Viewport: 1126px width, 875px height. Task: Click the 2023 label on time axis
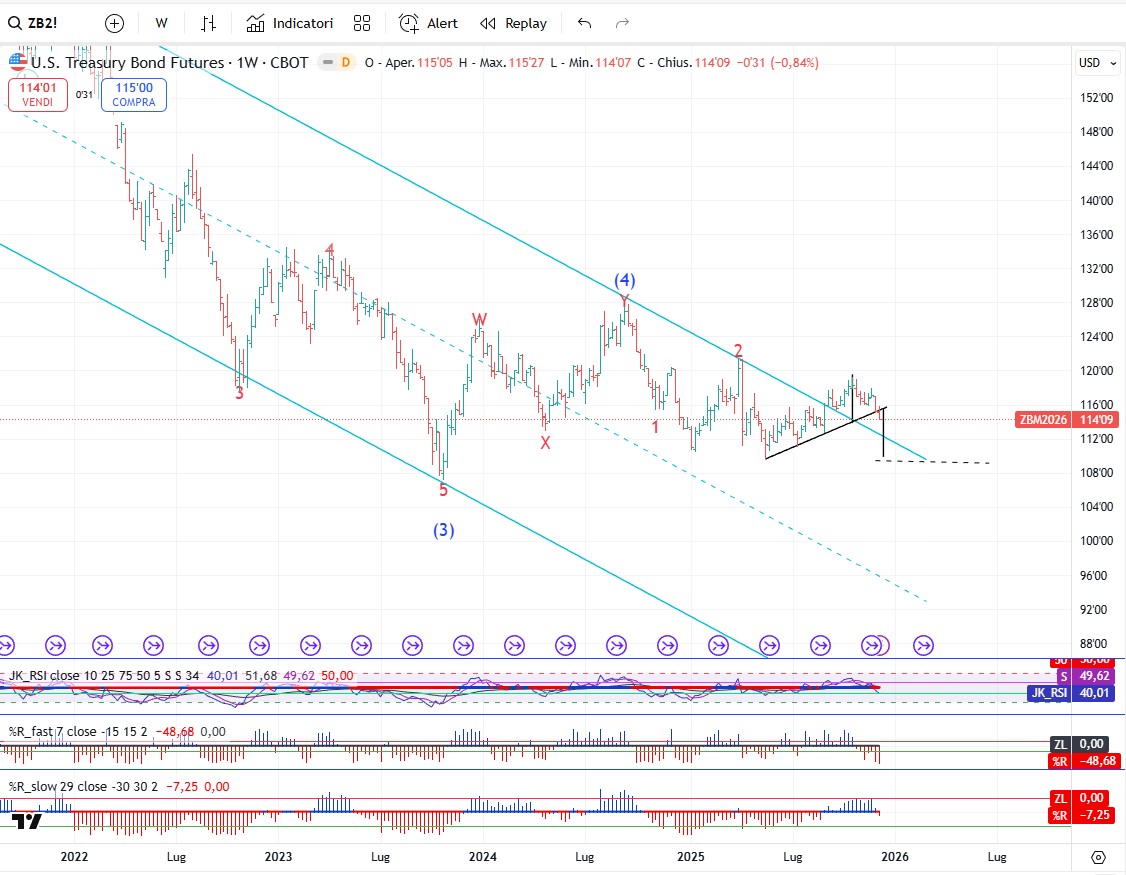pos(278,857)
